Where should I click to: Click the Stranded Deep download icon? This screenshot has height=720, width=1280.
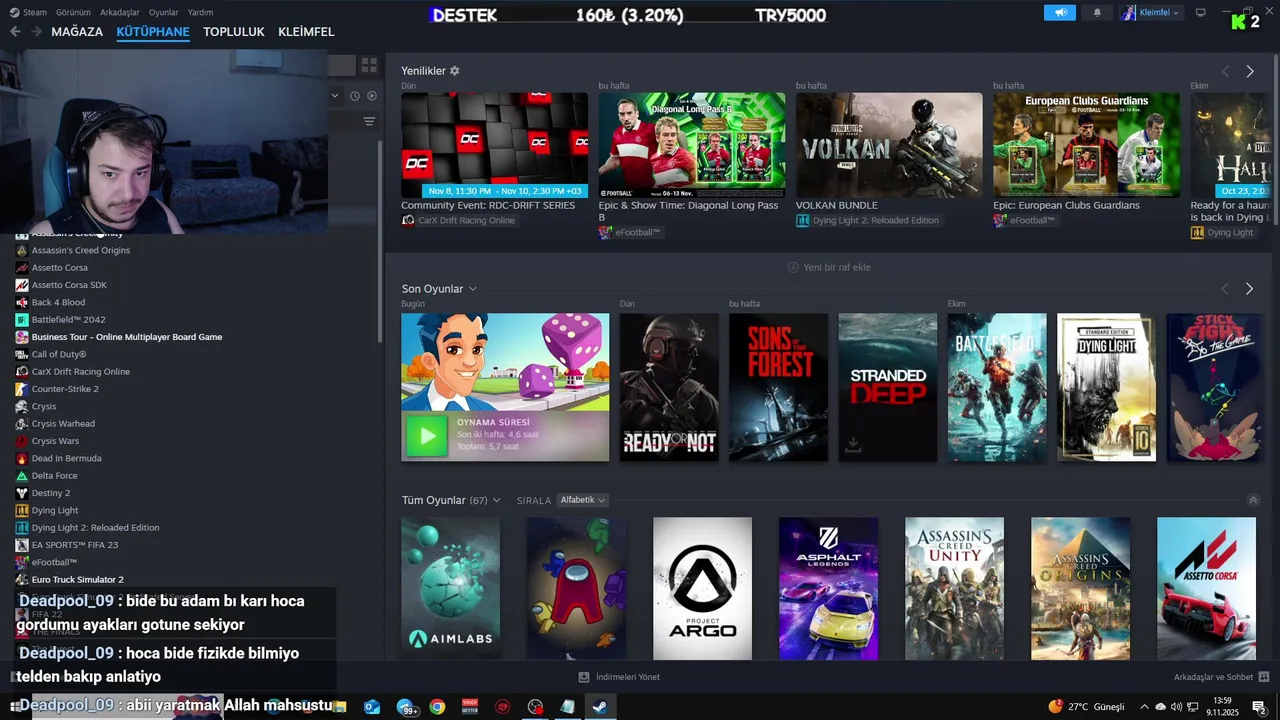pos(853,445)
